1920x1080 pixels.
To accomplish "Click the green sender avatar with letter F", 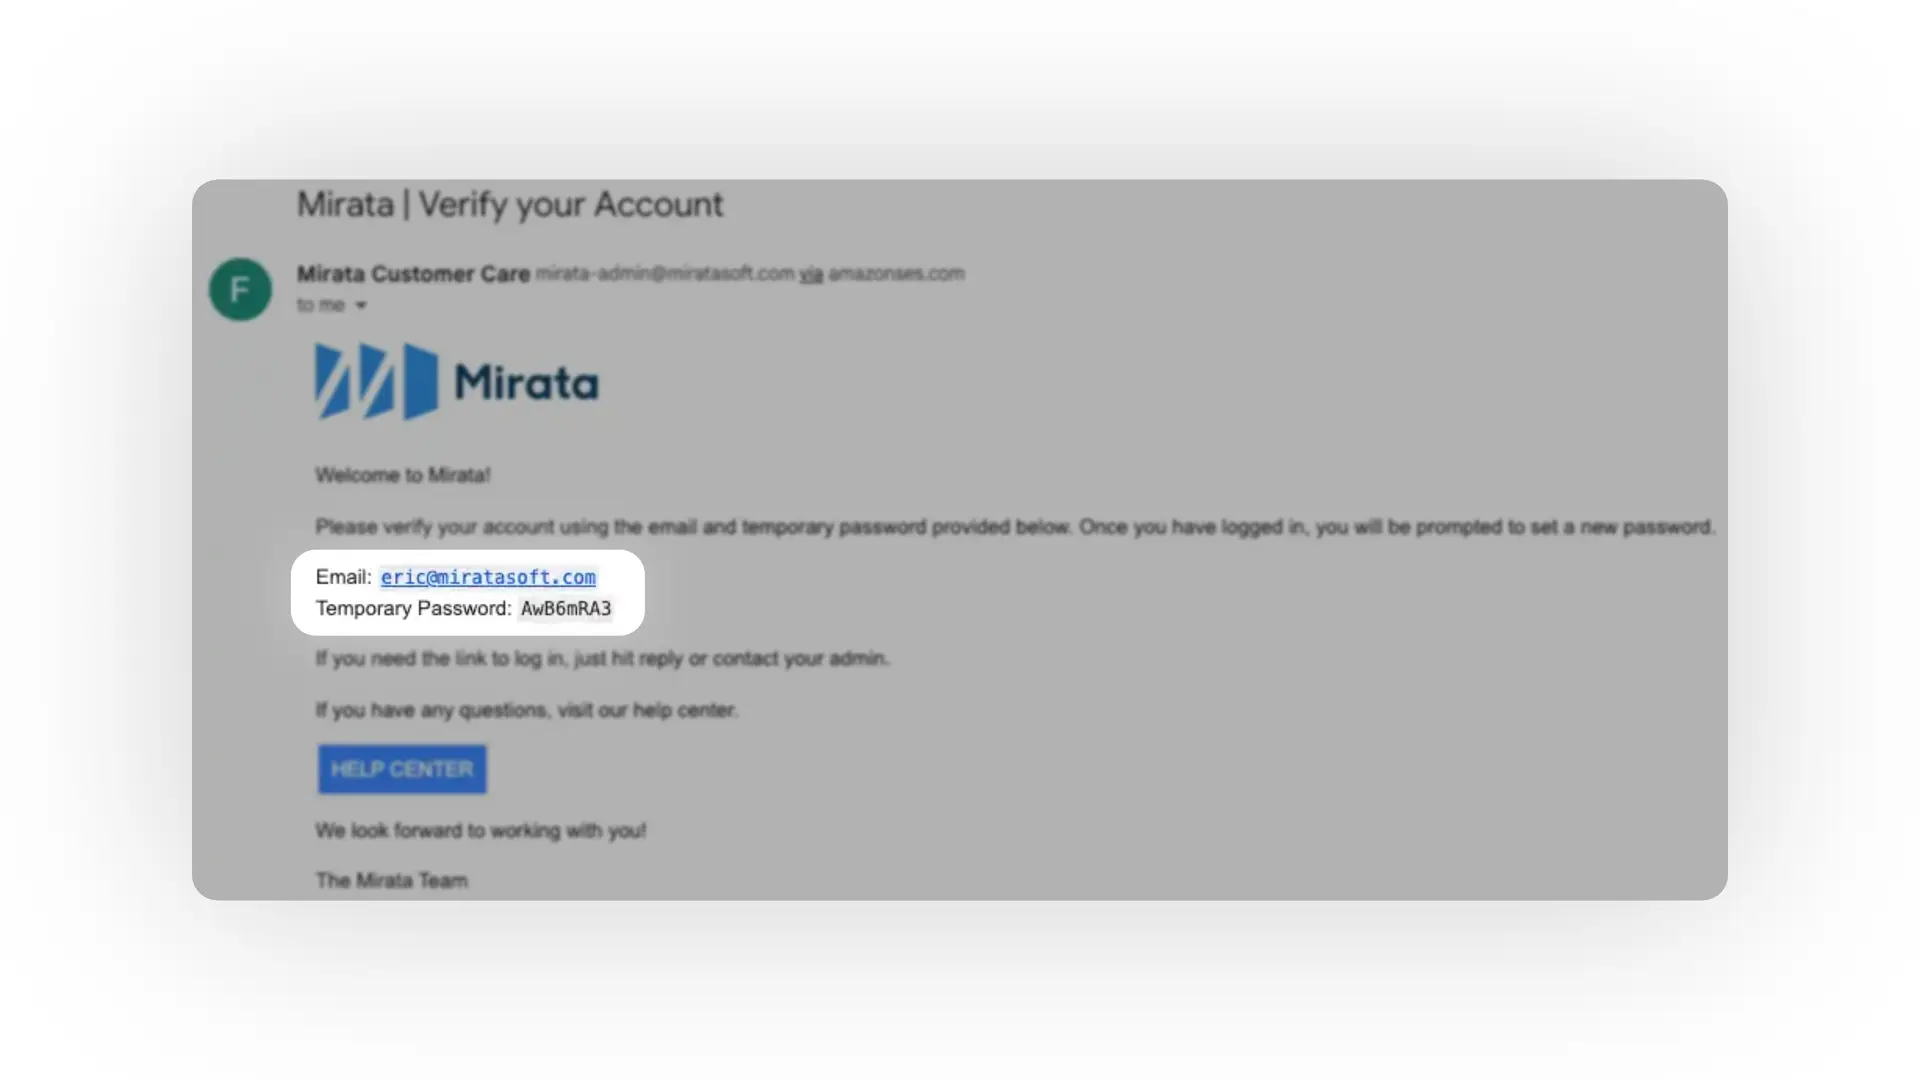I will (x=239, y=289).
